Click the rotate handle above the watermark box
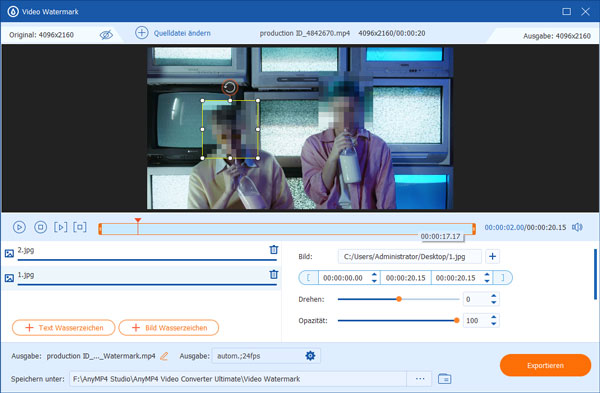Image resolution: width=600 pixels, height=393 pixels. click(x=230, y=88)
